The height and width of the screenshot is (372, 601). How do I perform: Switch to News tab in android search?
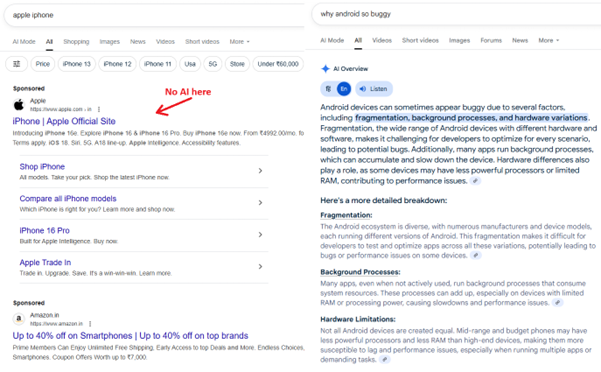[x=520, y=40]
